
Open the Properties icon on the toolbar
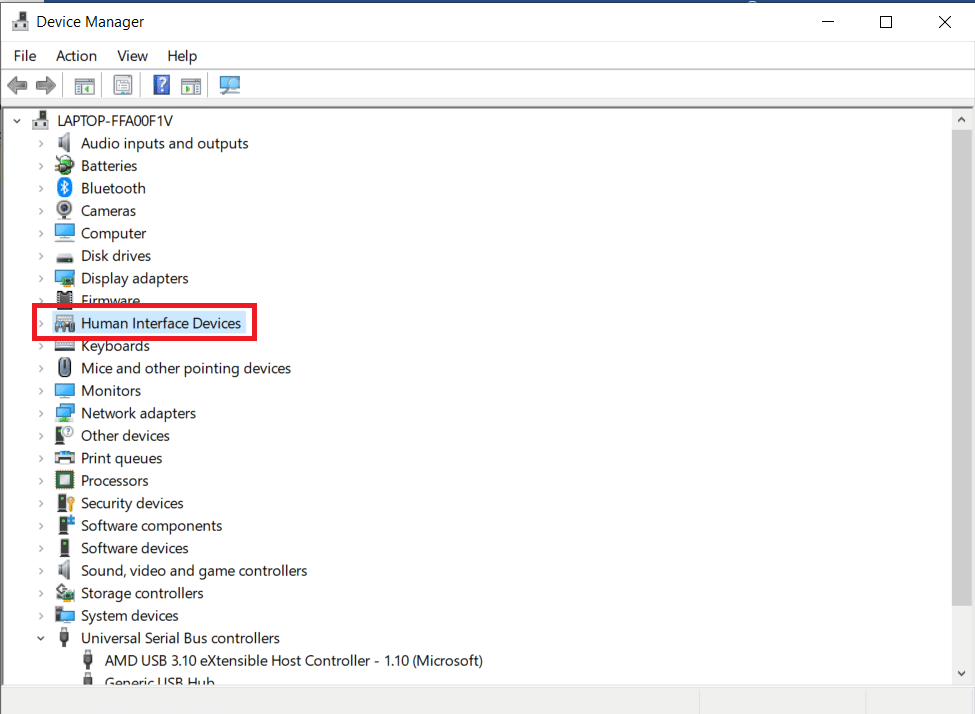click(x=122, y=85)
